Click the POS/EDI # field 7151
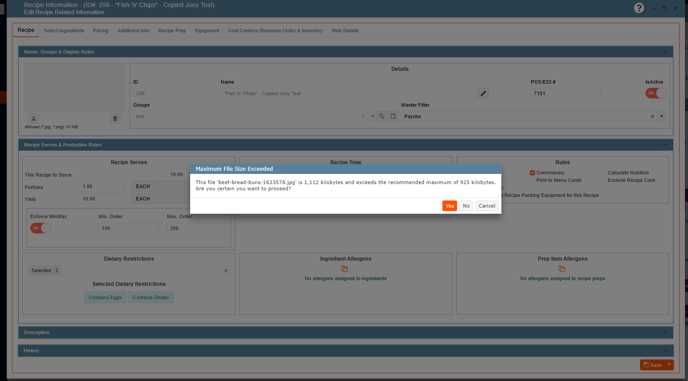688x381 pixels. (x=565, y=93)
